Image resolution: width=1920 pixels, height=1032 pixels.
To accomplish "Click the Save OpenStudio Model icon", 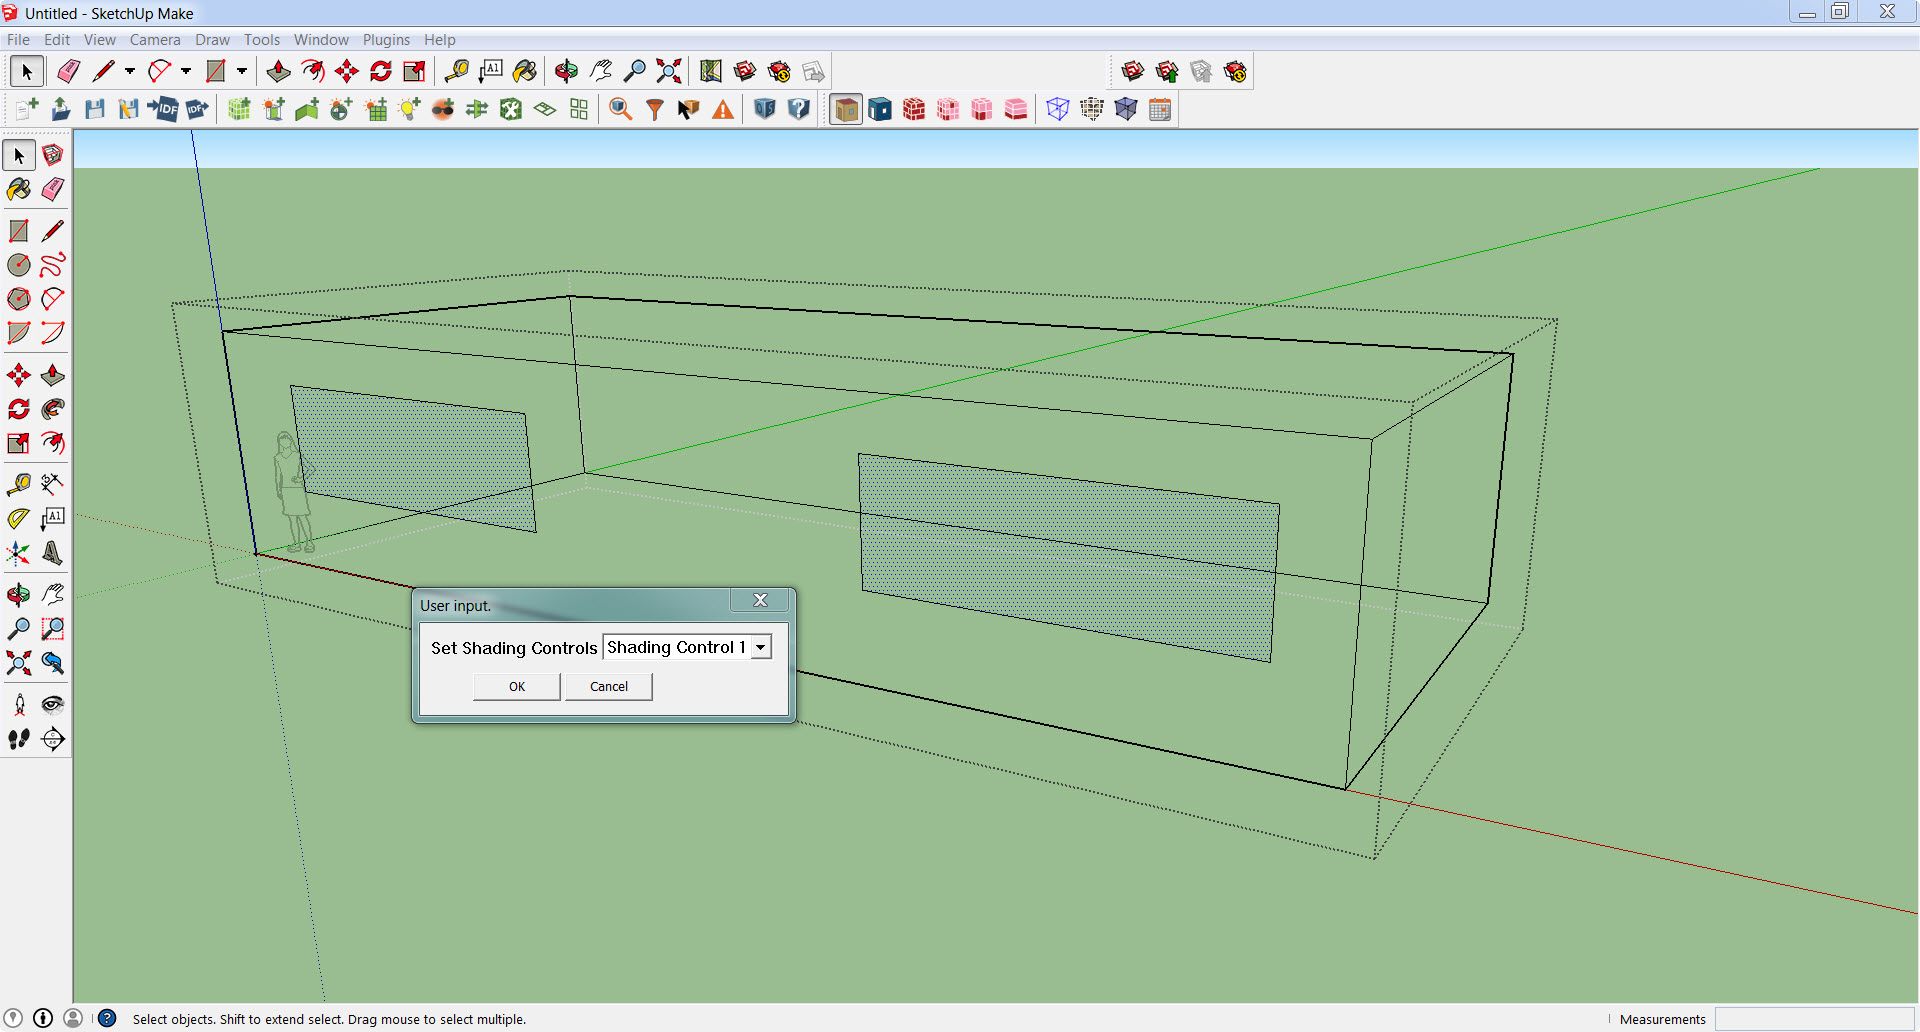I will point(95,109).
